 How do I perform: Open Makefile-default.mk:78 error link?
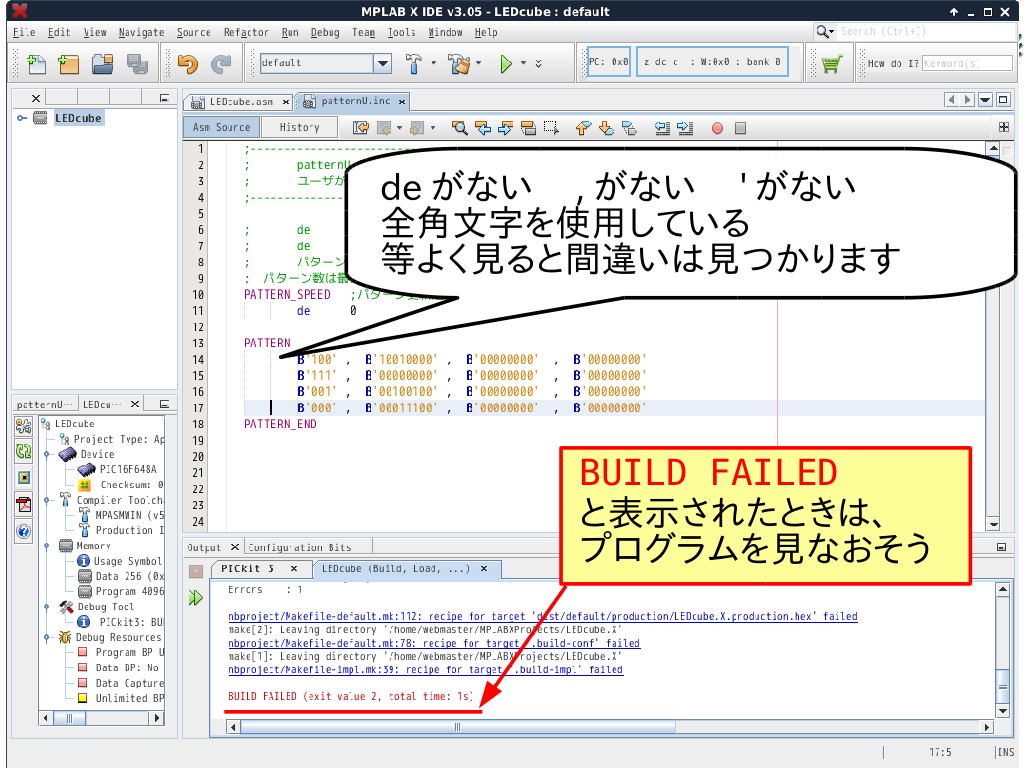click(x=434, y=643)
